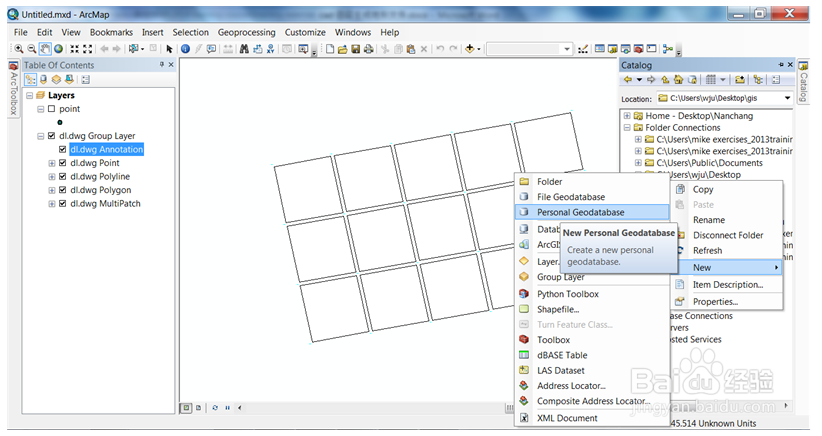Click Connect To Folder icon in Catalog

point(740,80)
